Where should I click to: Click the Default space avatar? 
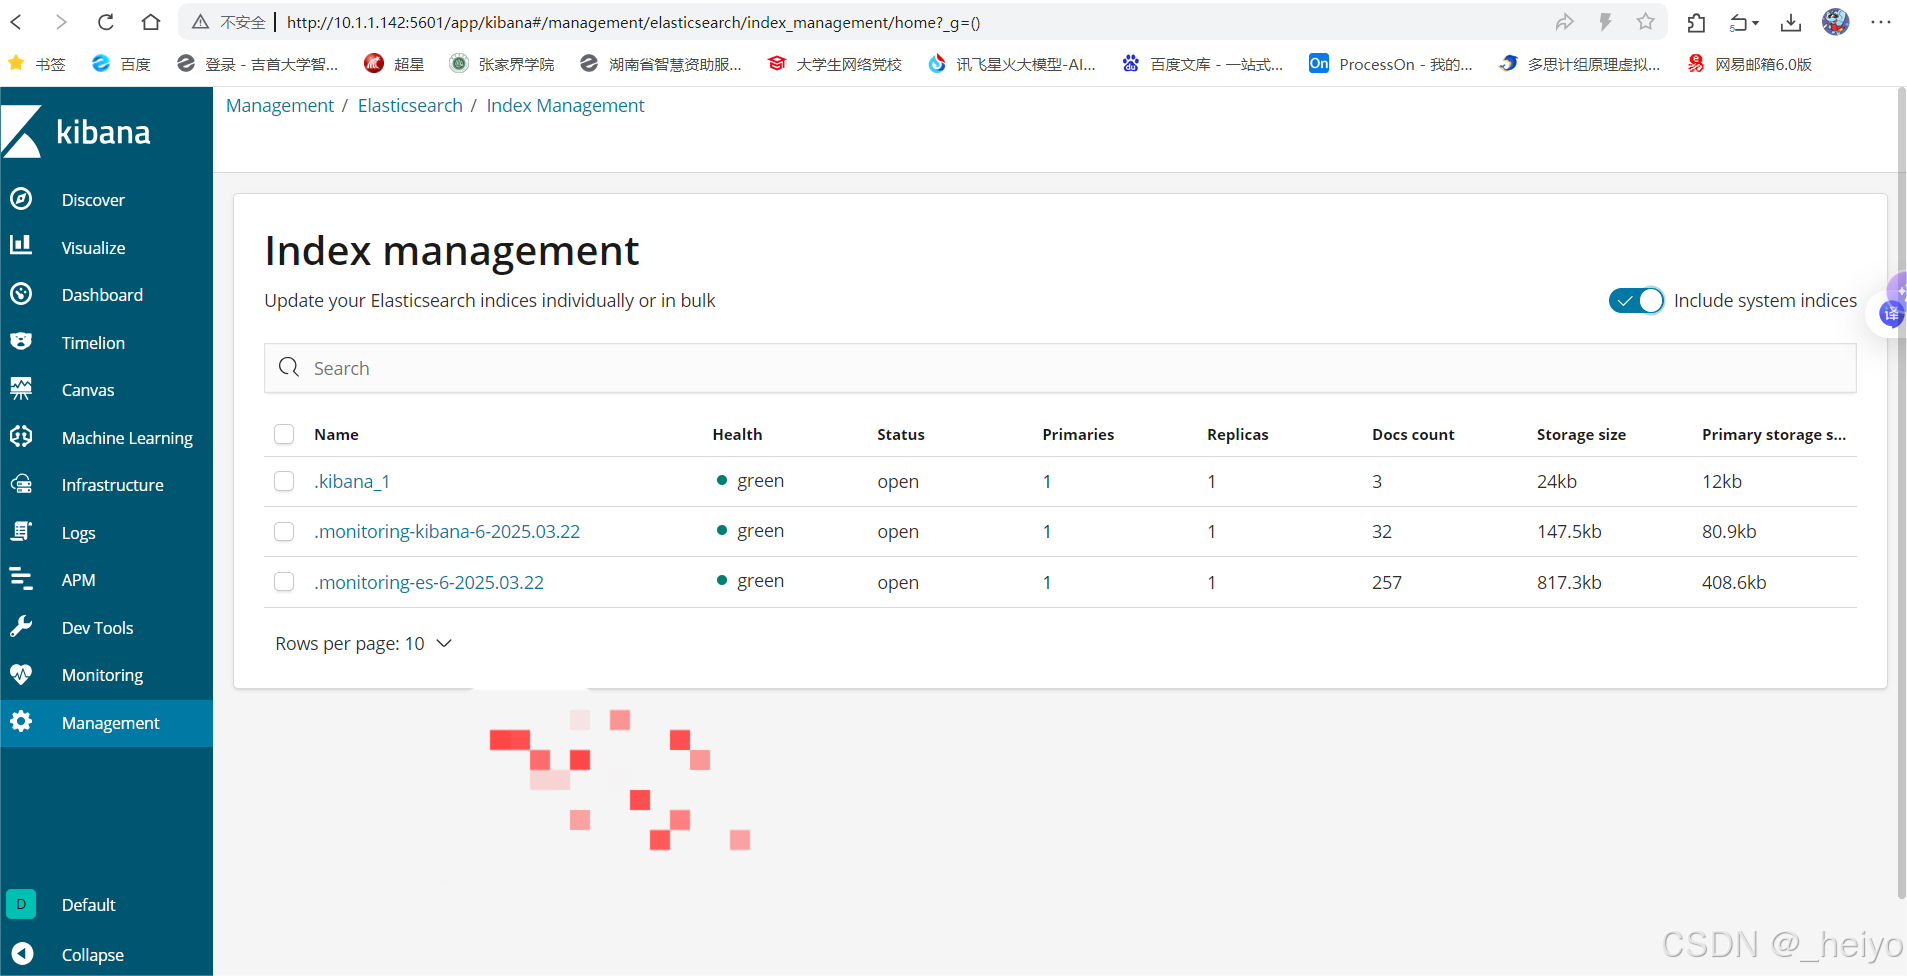[x=21, y=904]
